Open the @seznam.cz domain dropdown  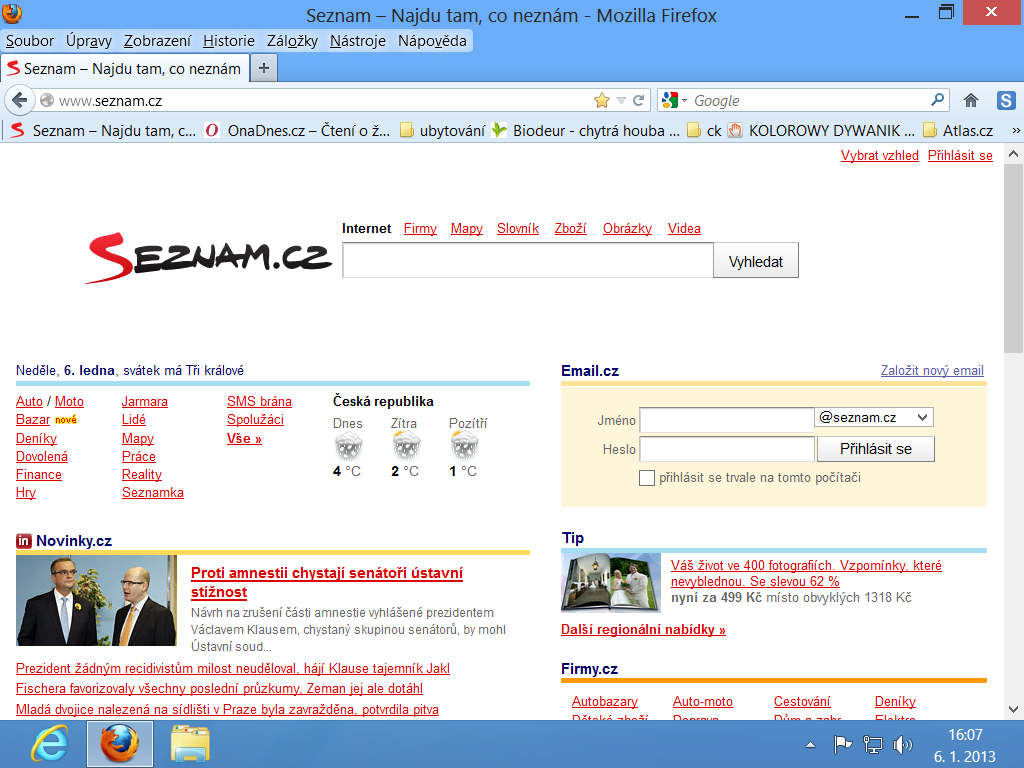874,417
